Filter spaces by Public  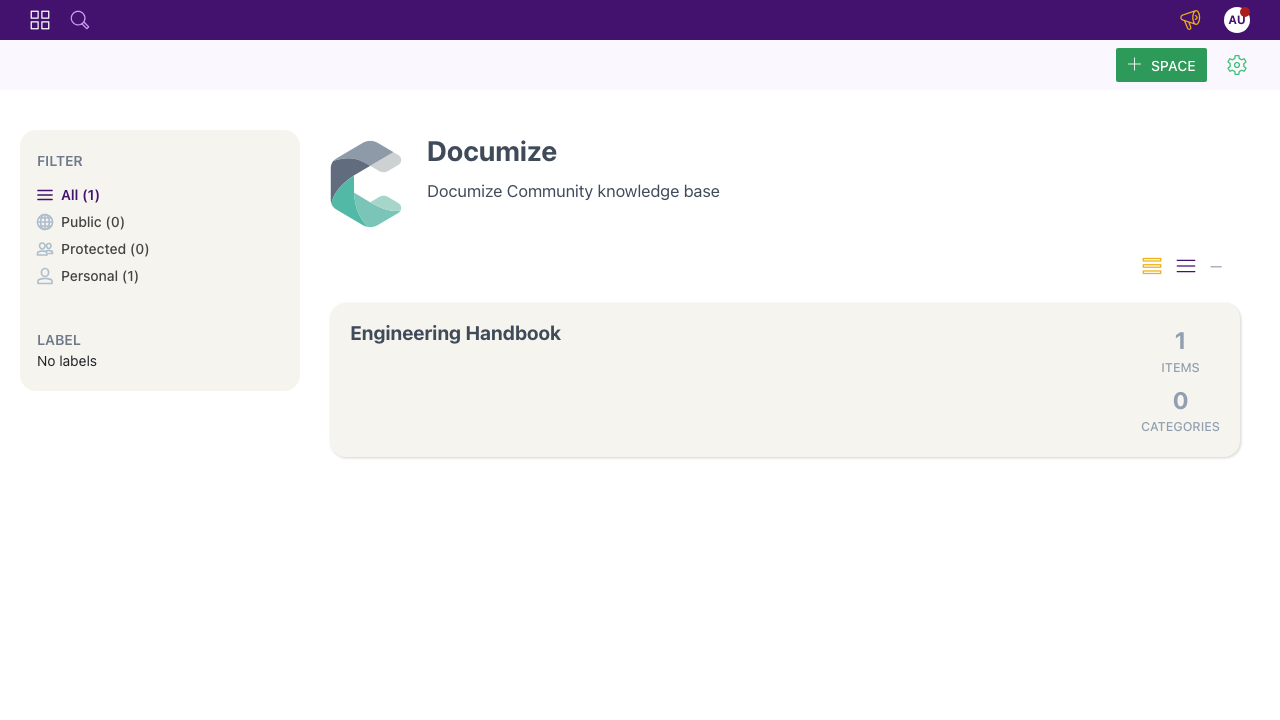[x=81, y=222]
